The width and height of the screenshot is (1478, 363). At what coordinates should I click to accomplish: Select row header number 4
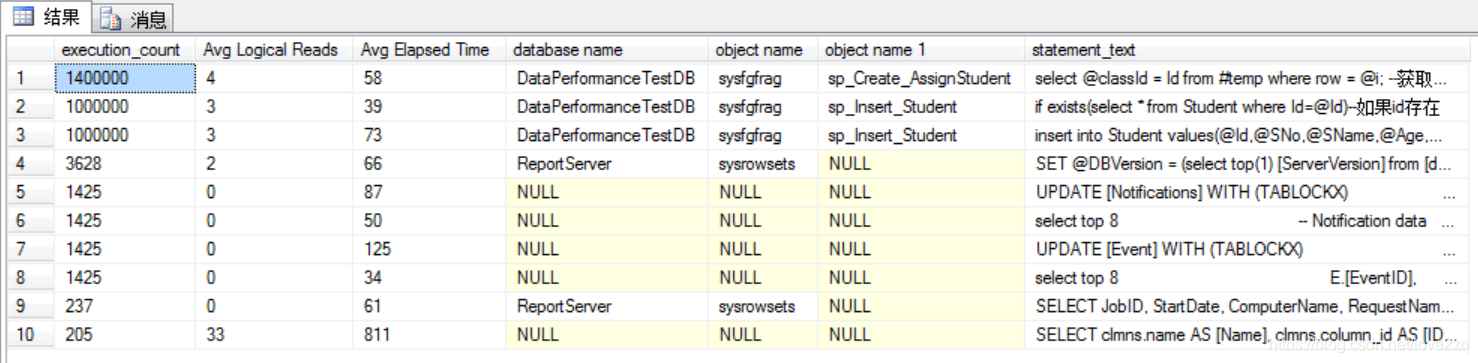31,163
